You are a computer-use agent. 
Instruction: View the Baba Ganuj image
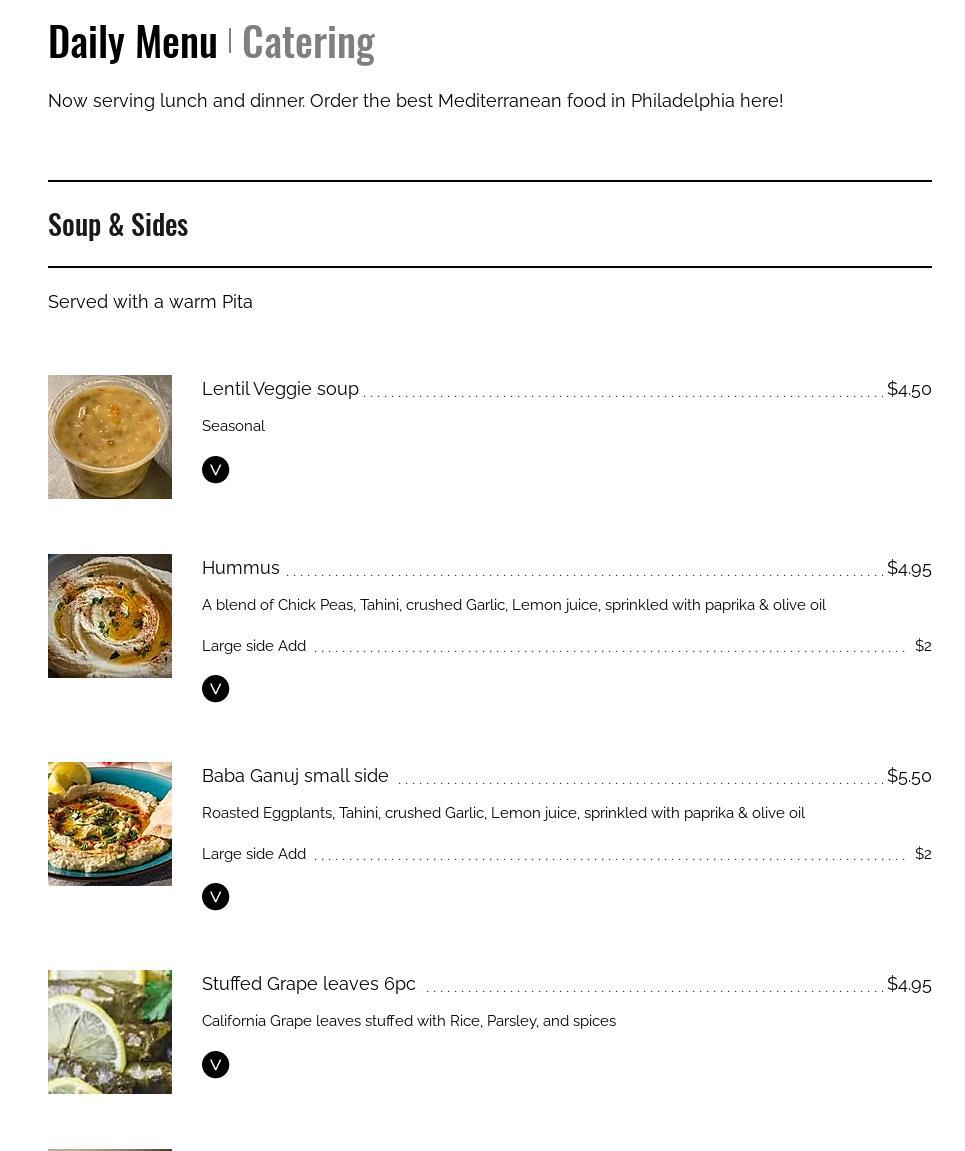[110, 824]
